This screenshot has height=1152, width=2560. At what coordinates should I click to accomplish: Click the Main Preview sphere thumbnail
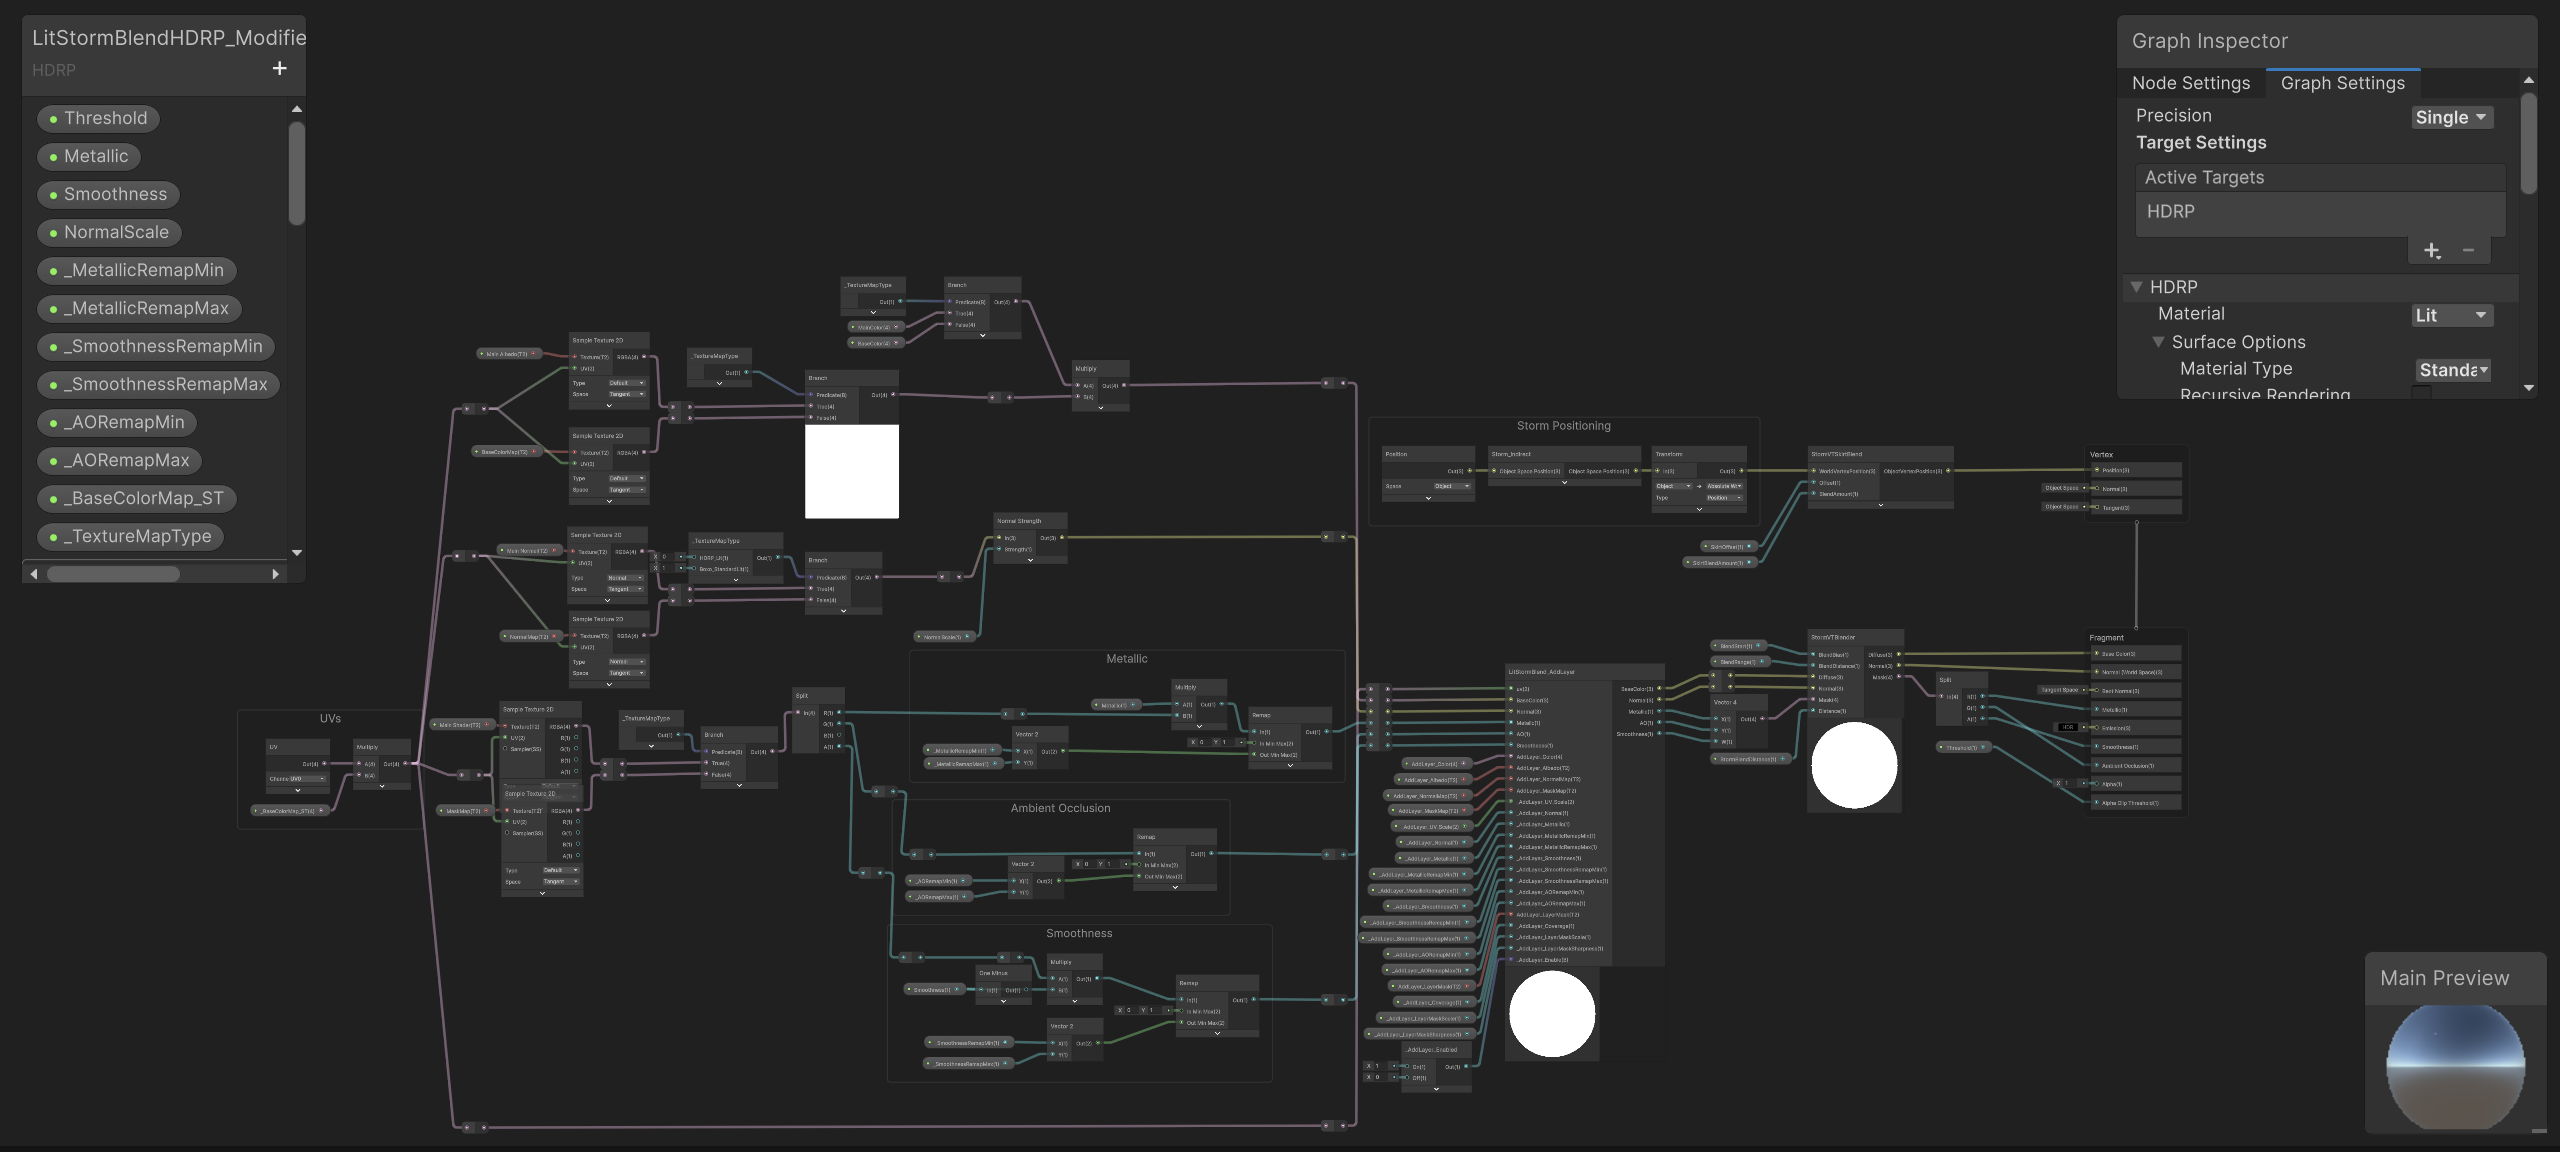pos(2455,1067)
